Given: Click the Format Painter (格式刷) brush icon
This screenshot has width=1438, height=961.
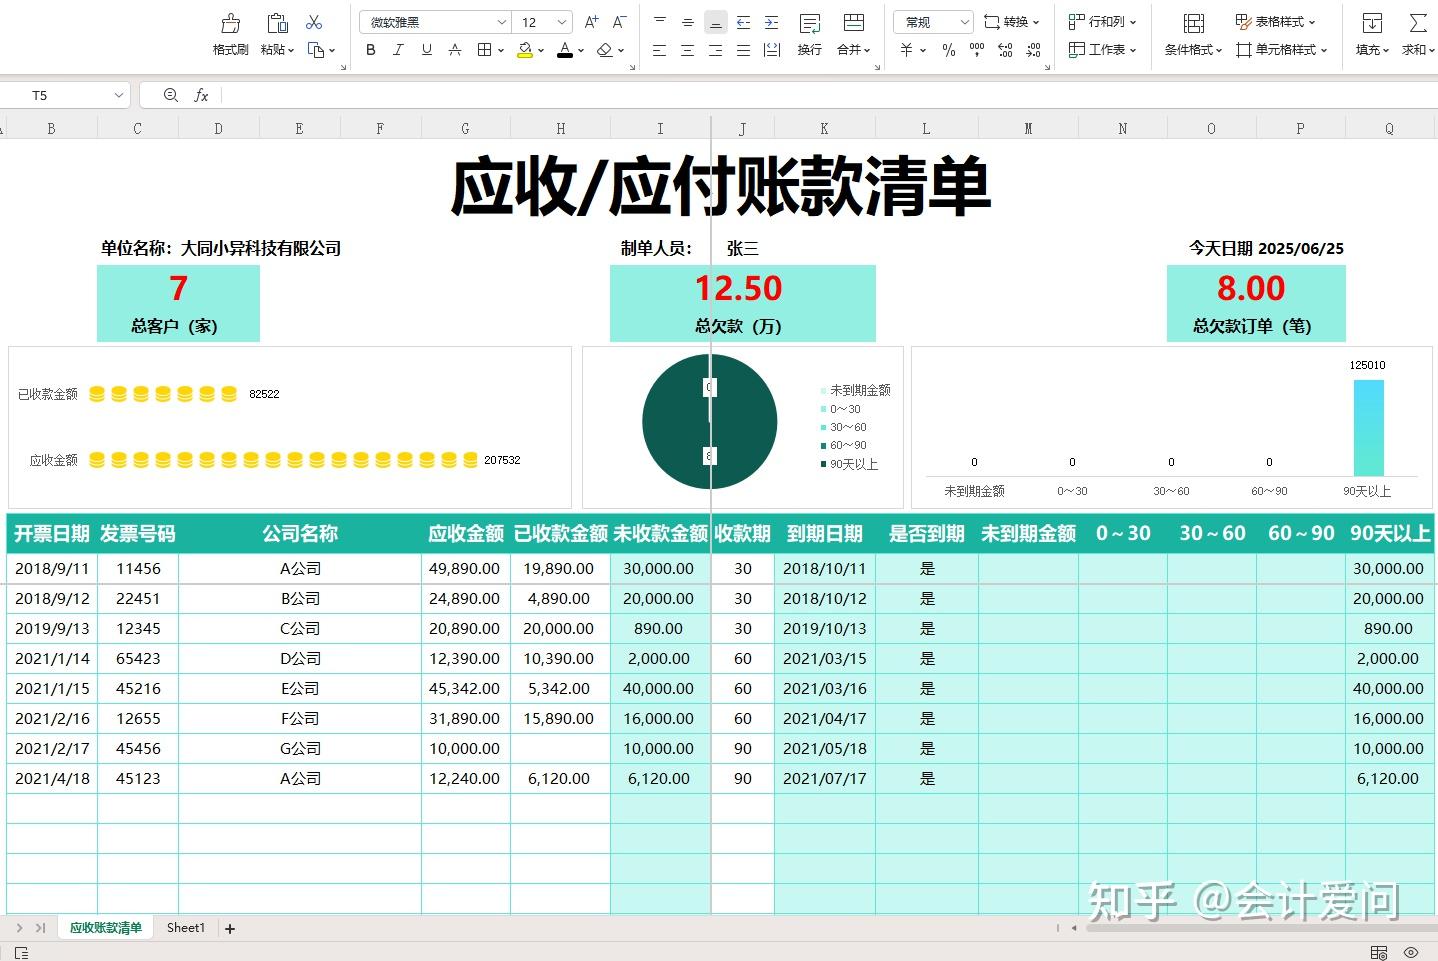Looking at the screenshot, I should tap(231, 22).
